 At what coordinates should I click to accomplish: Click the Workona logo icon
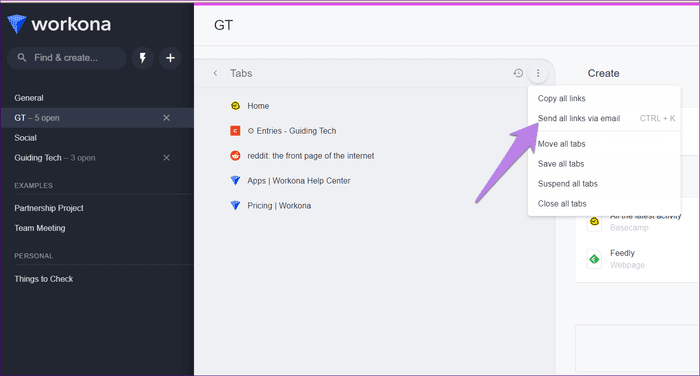17,24
